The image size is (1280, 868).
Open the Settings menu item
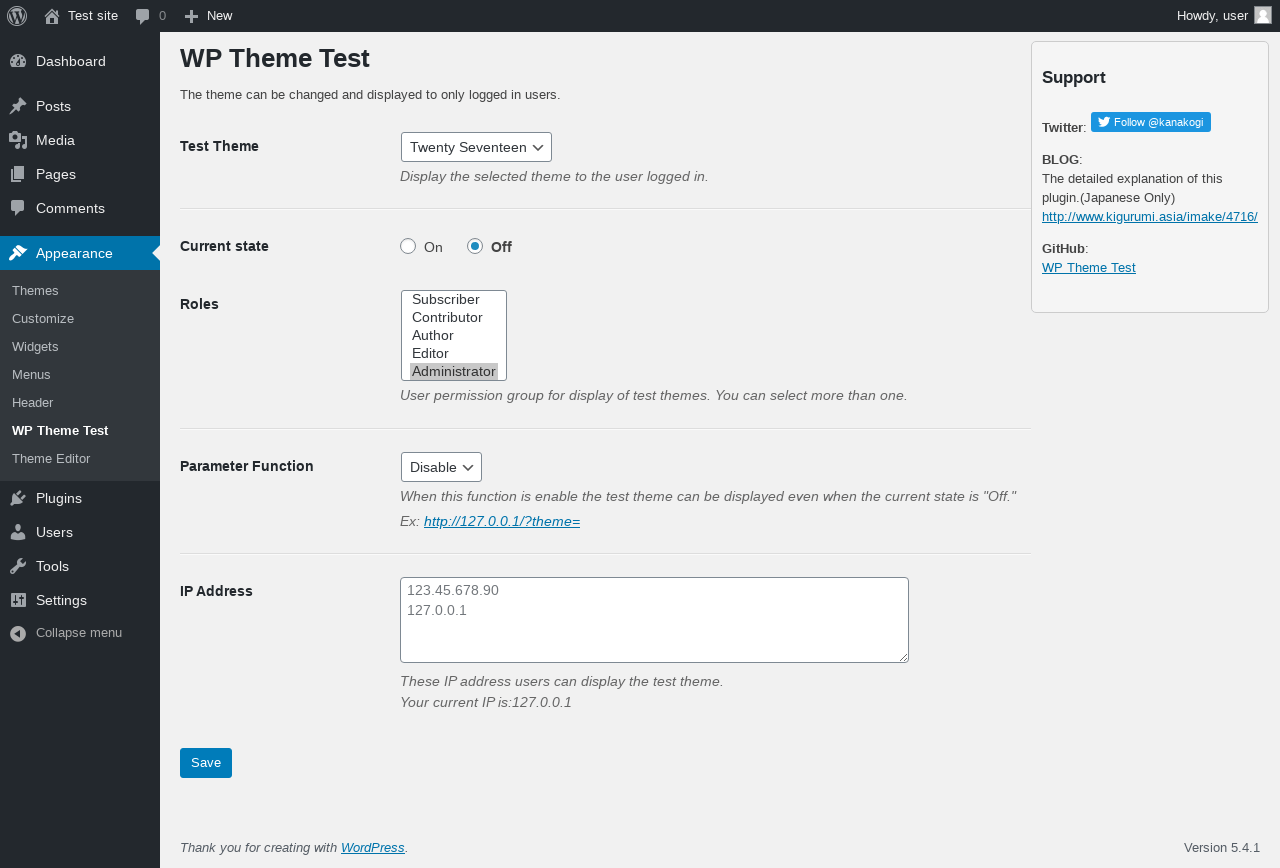[80, 600]
